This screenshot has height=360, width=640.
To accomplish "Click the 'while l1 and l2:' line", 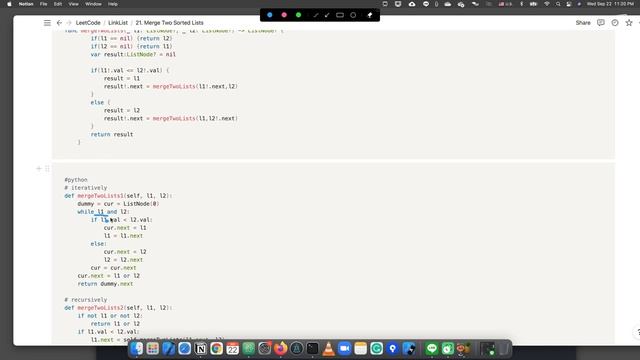I will 103,212.
